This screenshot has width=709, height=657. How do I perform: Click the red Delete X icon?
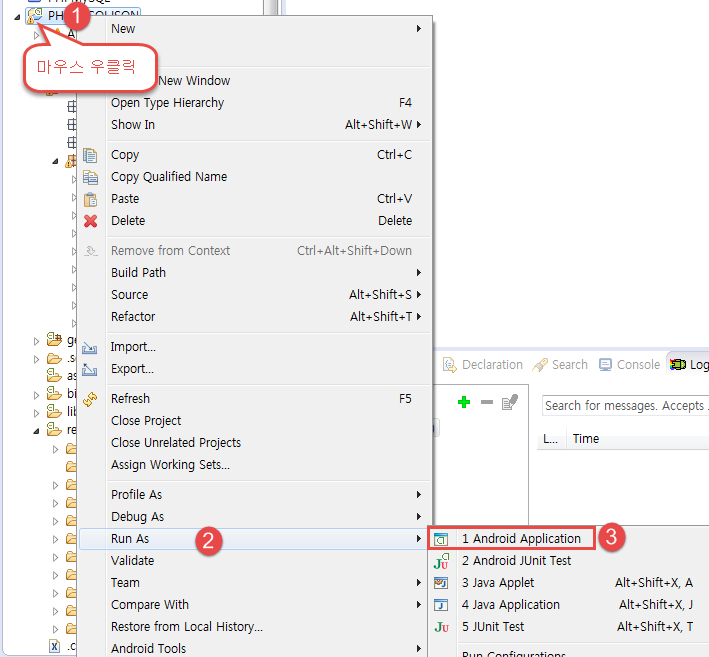90,221
